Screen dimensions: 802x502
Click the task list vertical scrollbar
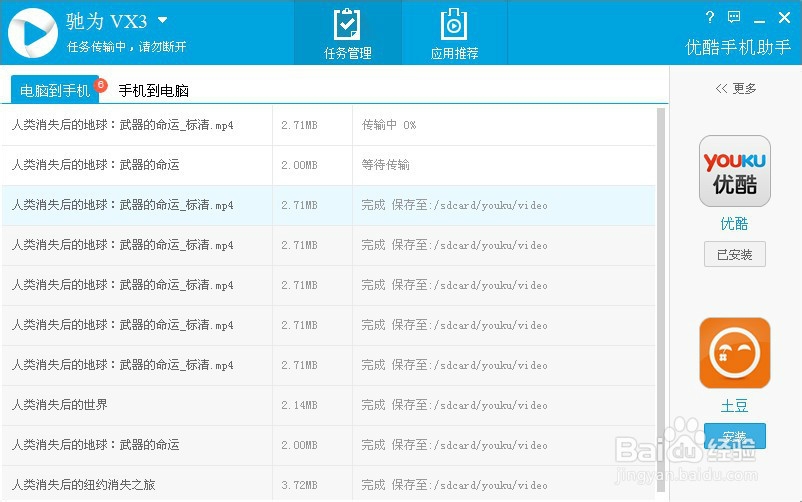[660, 299]
